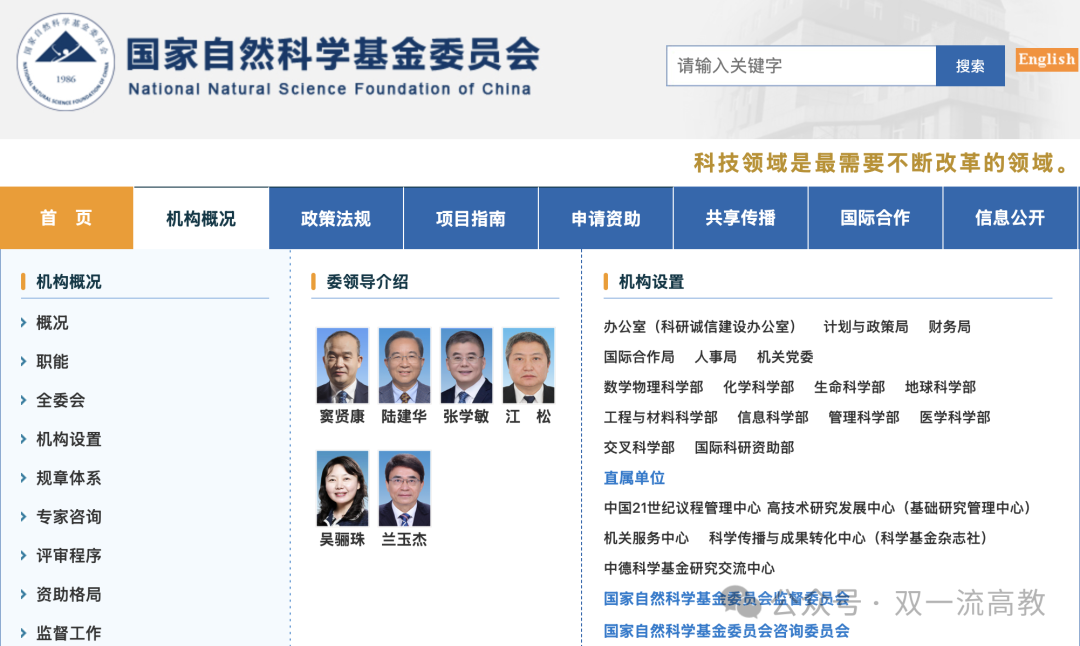Open the 政策法规 navigation tab
Image resolution: width=1080 pixels, height=646 pixels.
[336, 218]
